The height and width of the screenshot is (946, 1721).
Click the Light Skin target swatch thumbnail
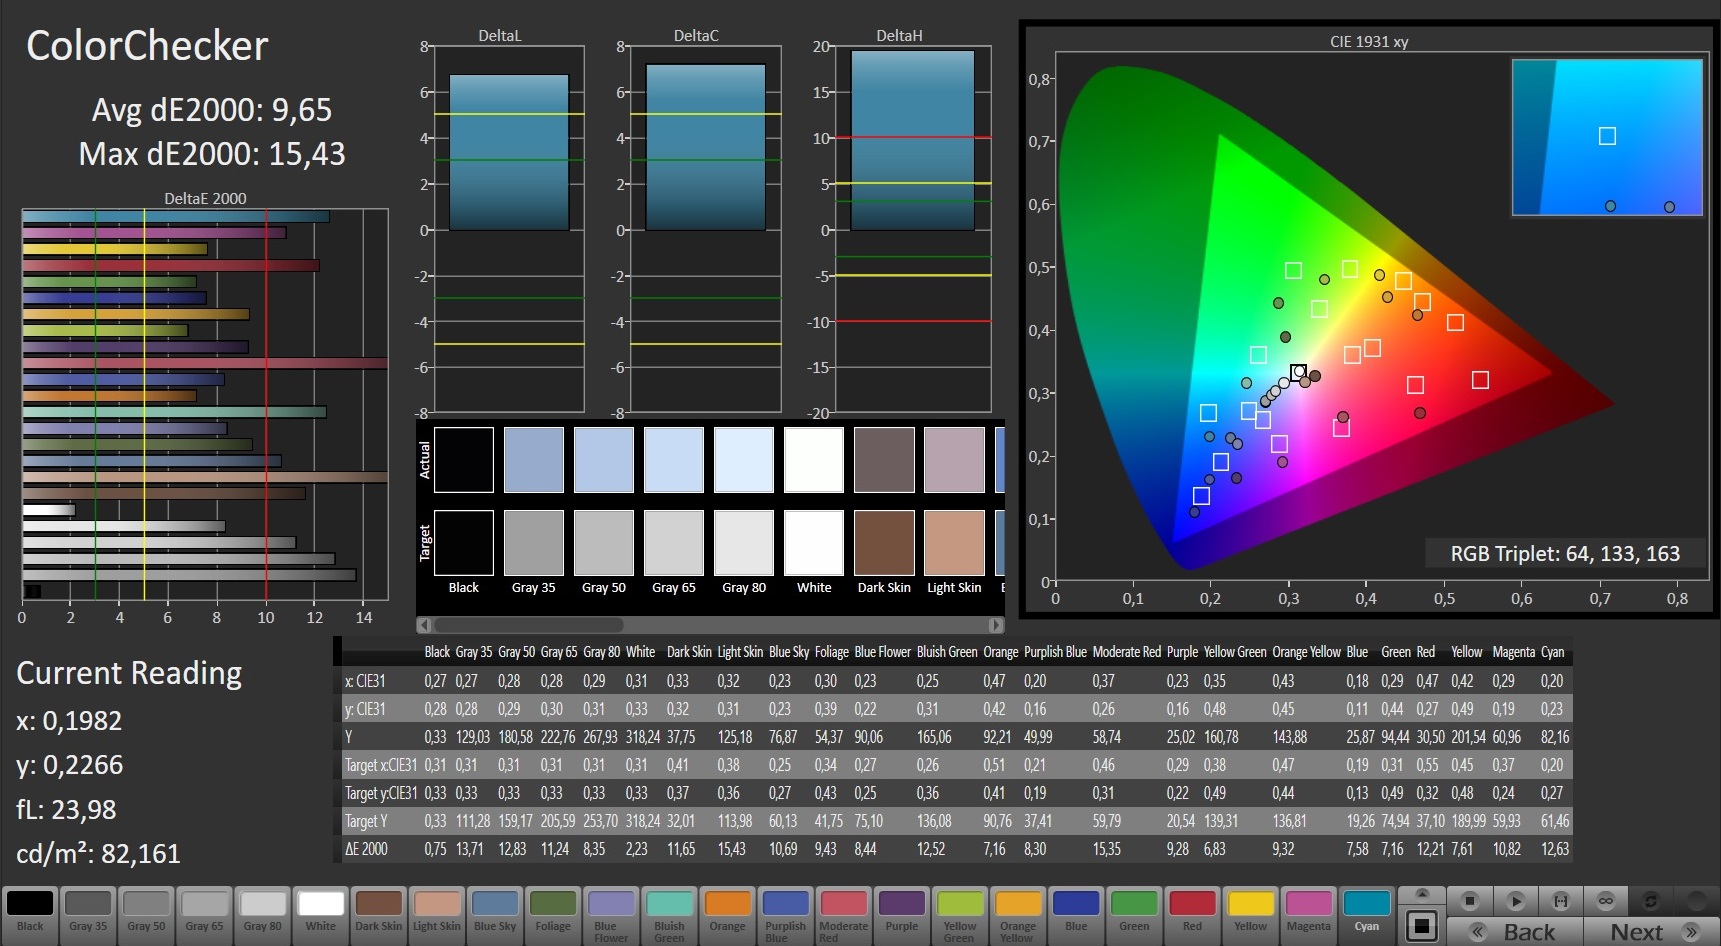click(x=954, y=543)
